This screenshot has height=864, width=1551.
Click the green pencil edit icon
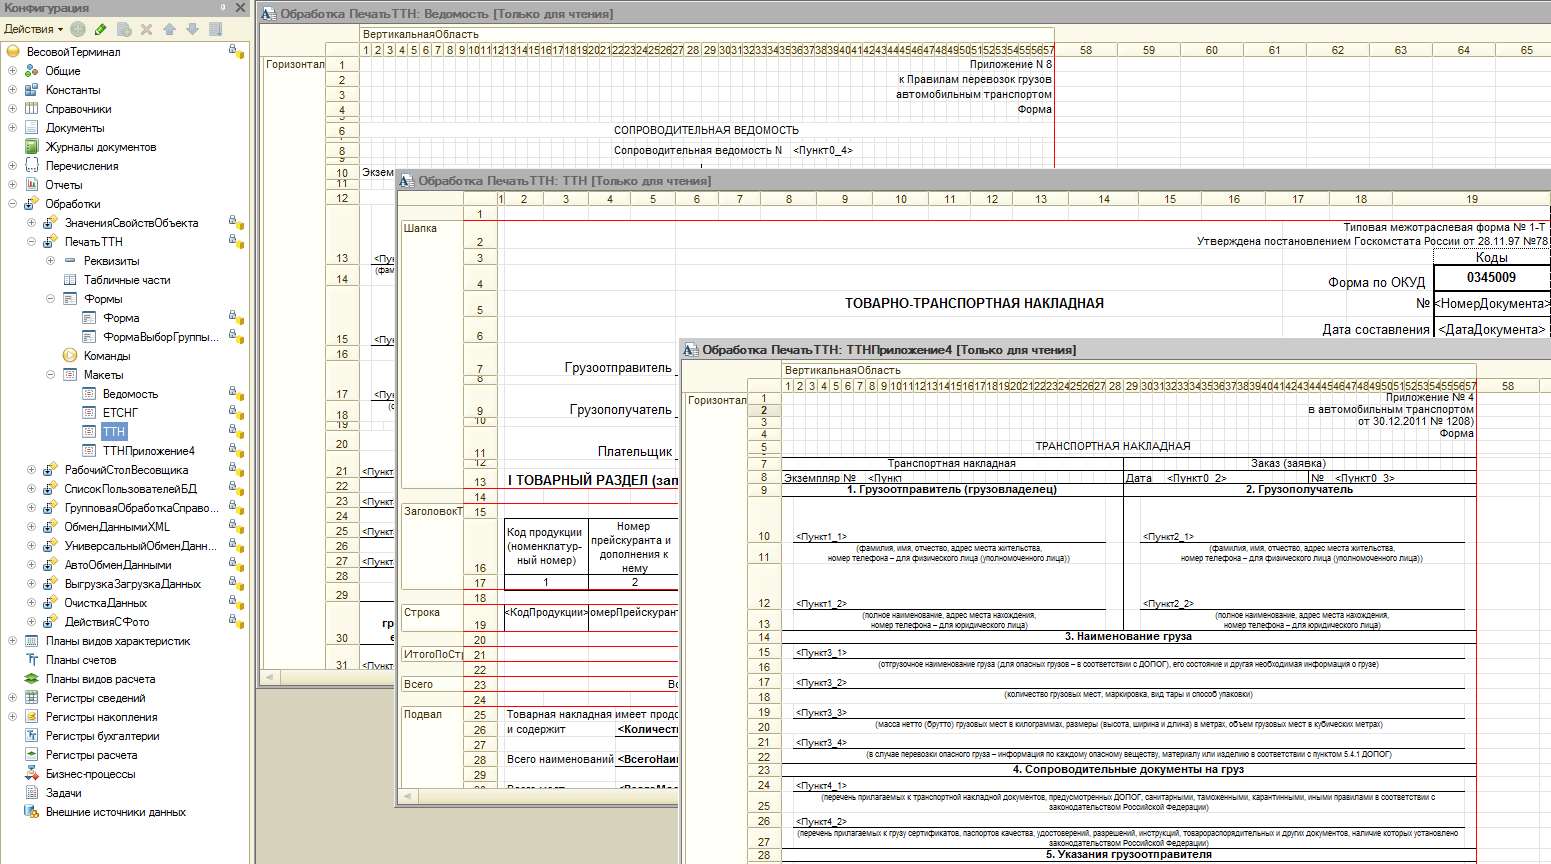[x=100, y=29]
